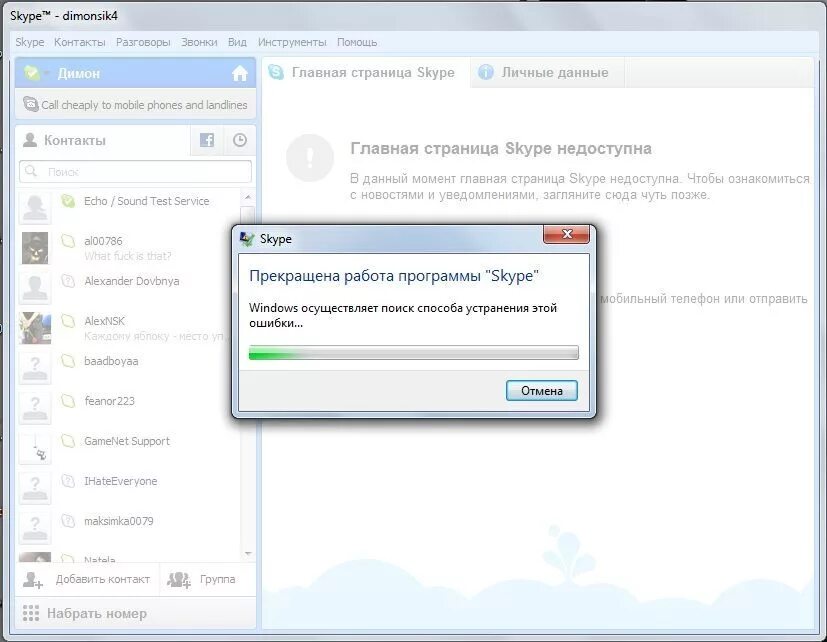This screenshot has height=642, width=827.
Task: Open the Вид menu
Action: pos(237,42)
